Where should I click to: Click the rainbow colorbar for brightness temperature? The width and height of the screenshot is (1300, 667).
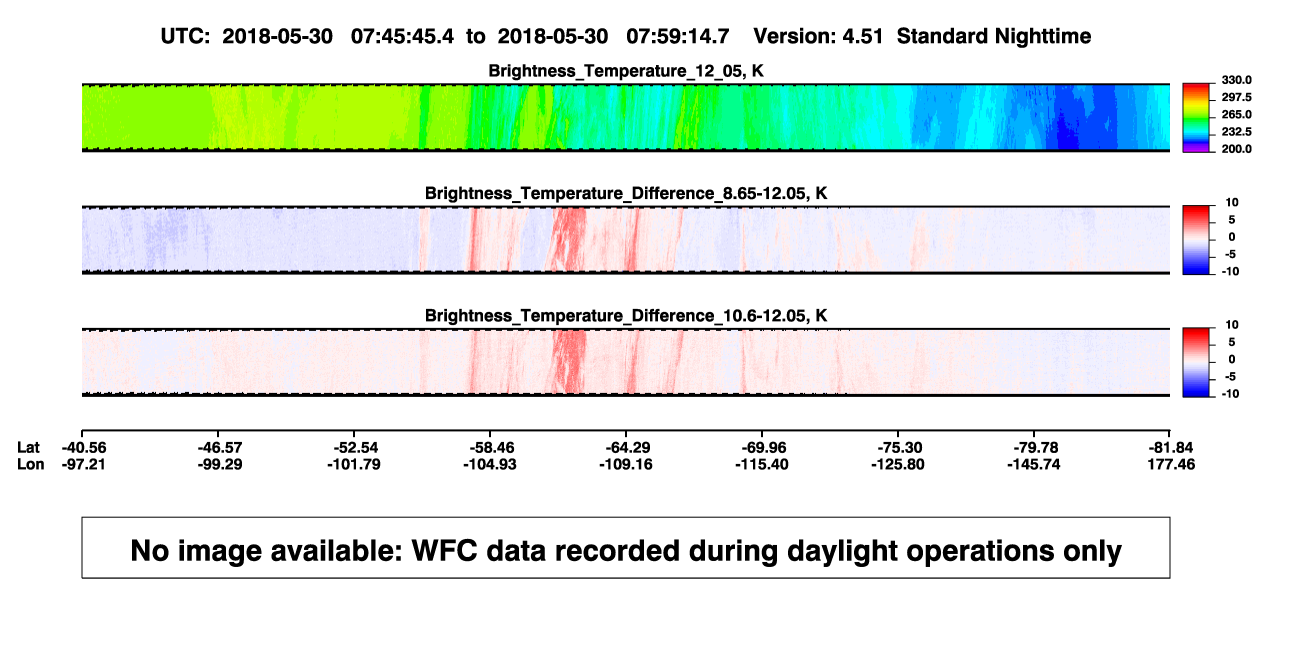[1197, 118]
